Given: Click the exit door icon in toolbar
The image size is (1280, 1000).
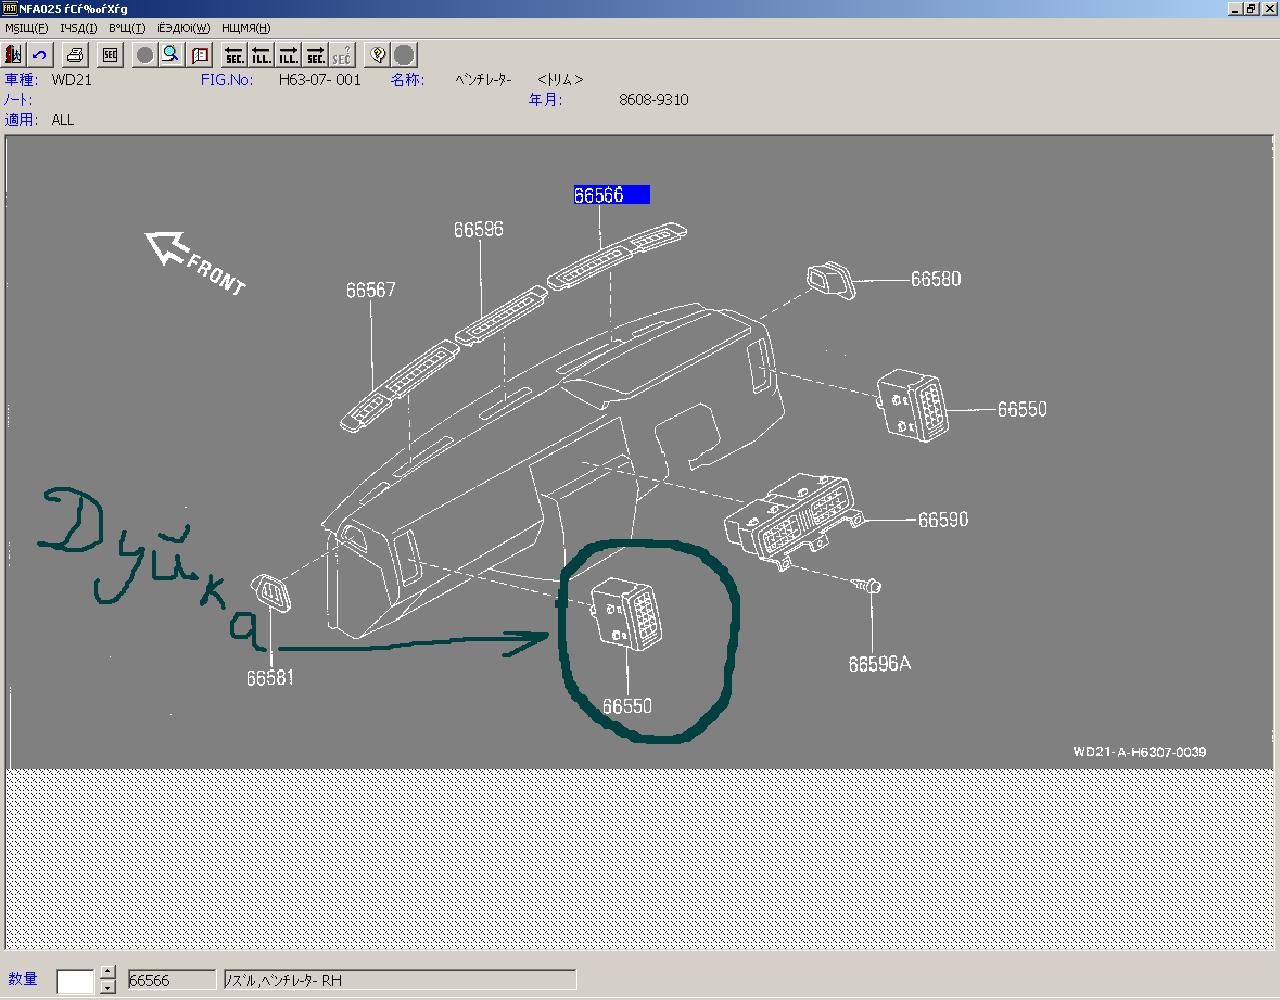Looking at the screenshot, I should (x=14, y=55).
